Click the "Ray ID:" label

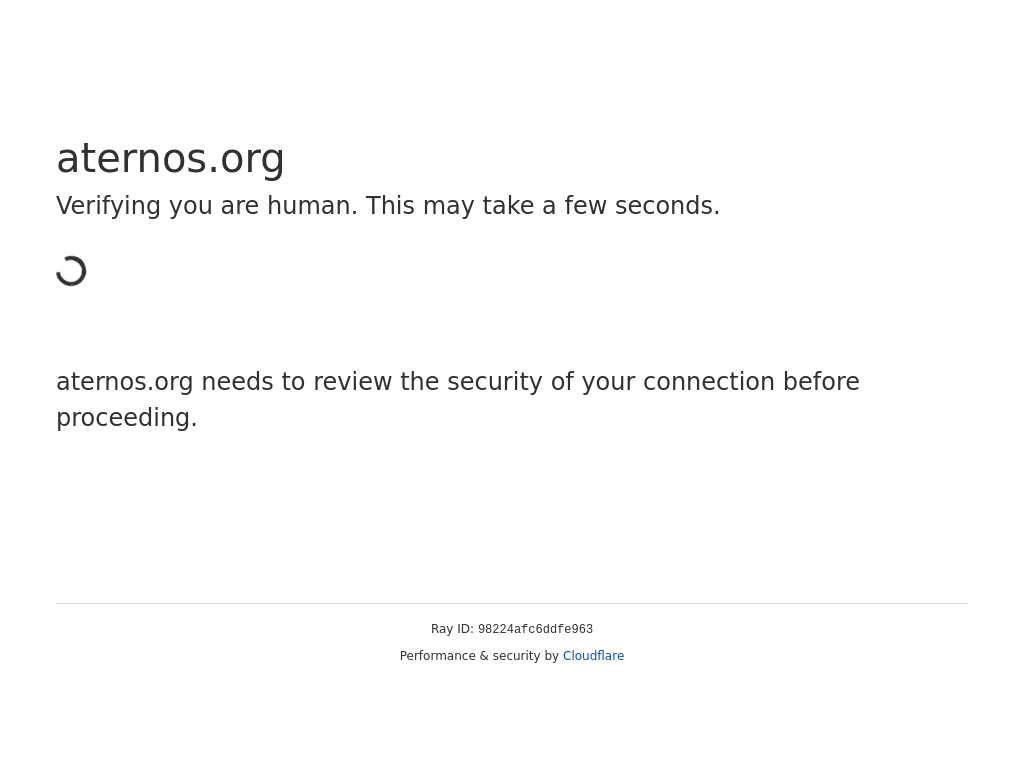tap(452, 629)
